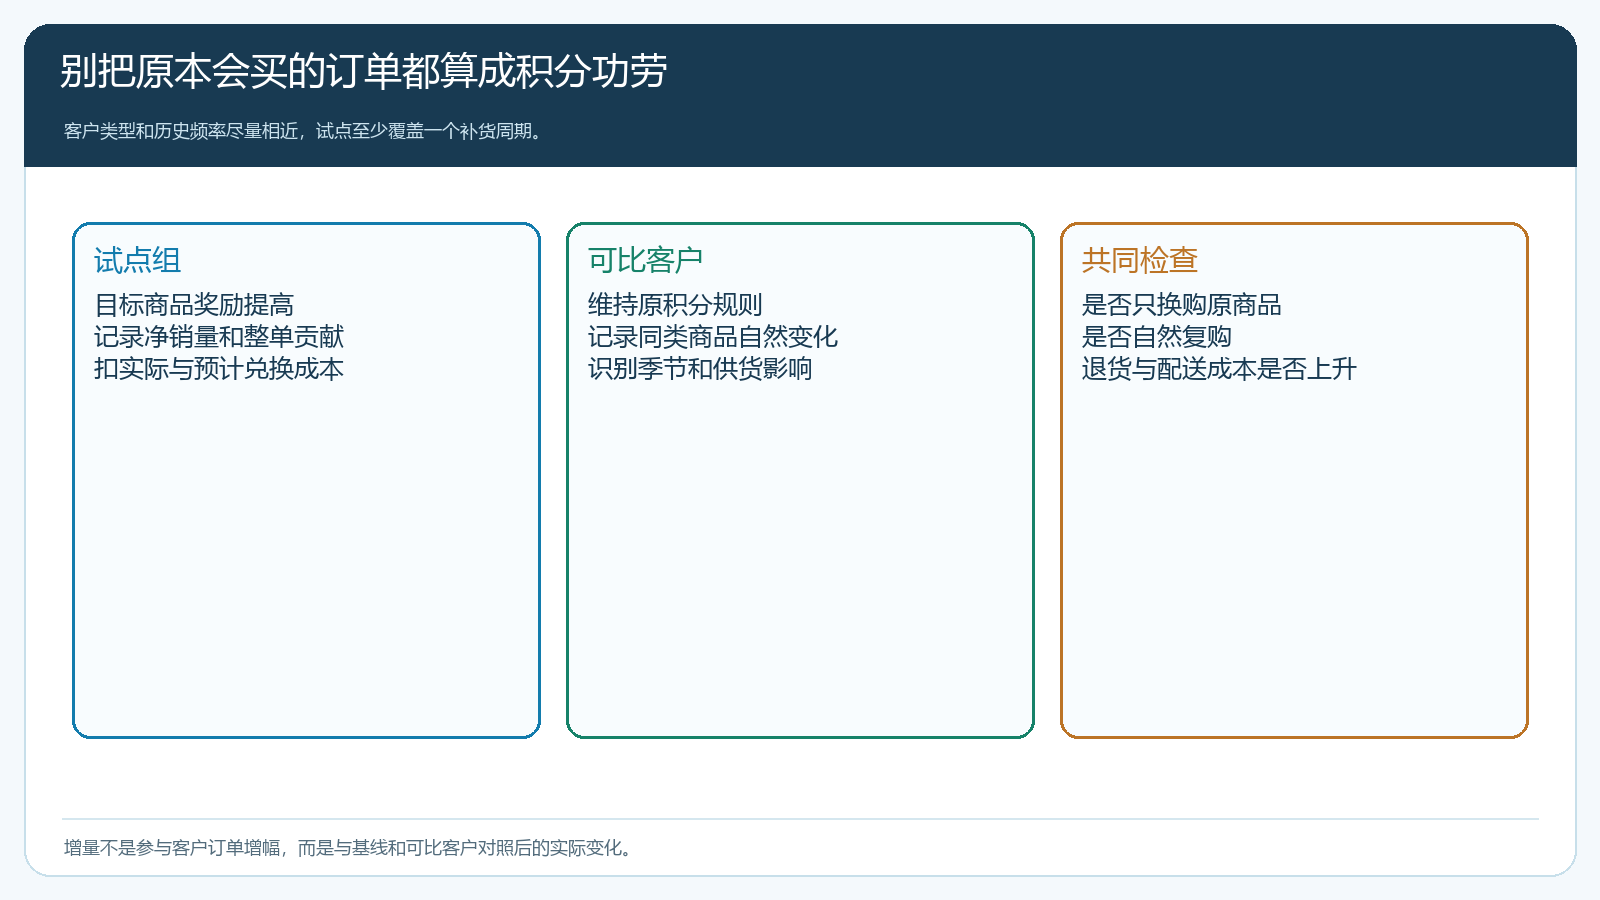Click the line 记录净销量和整单贡献
Image resolution: width=1600 pixels, height=900 pixels.
219,337
